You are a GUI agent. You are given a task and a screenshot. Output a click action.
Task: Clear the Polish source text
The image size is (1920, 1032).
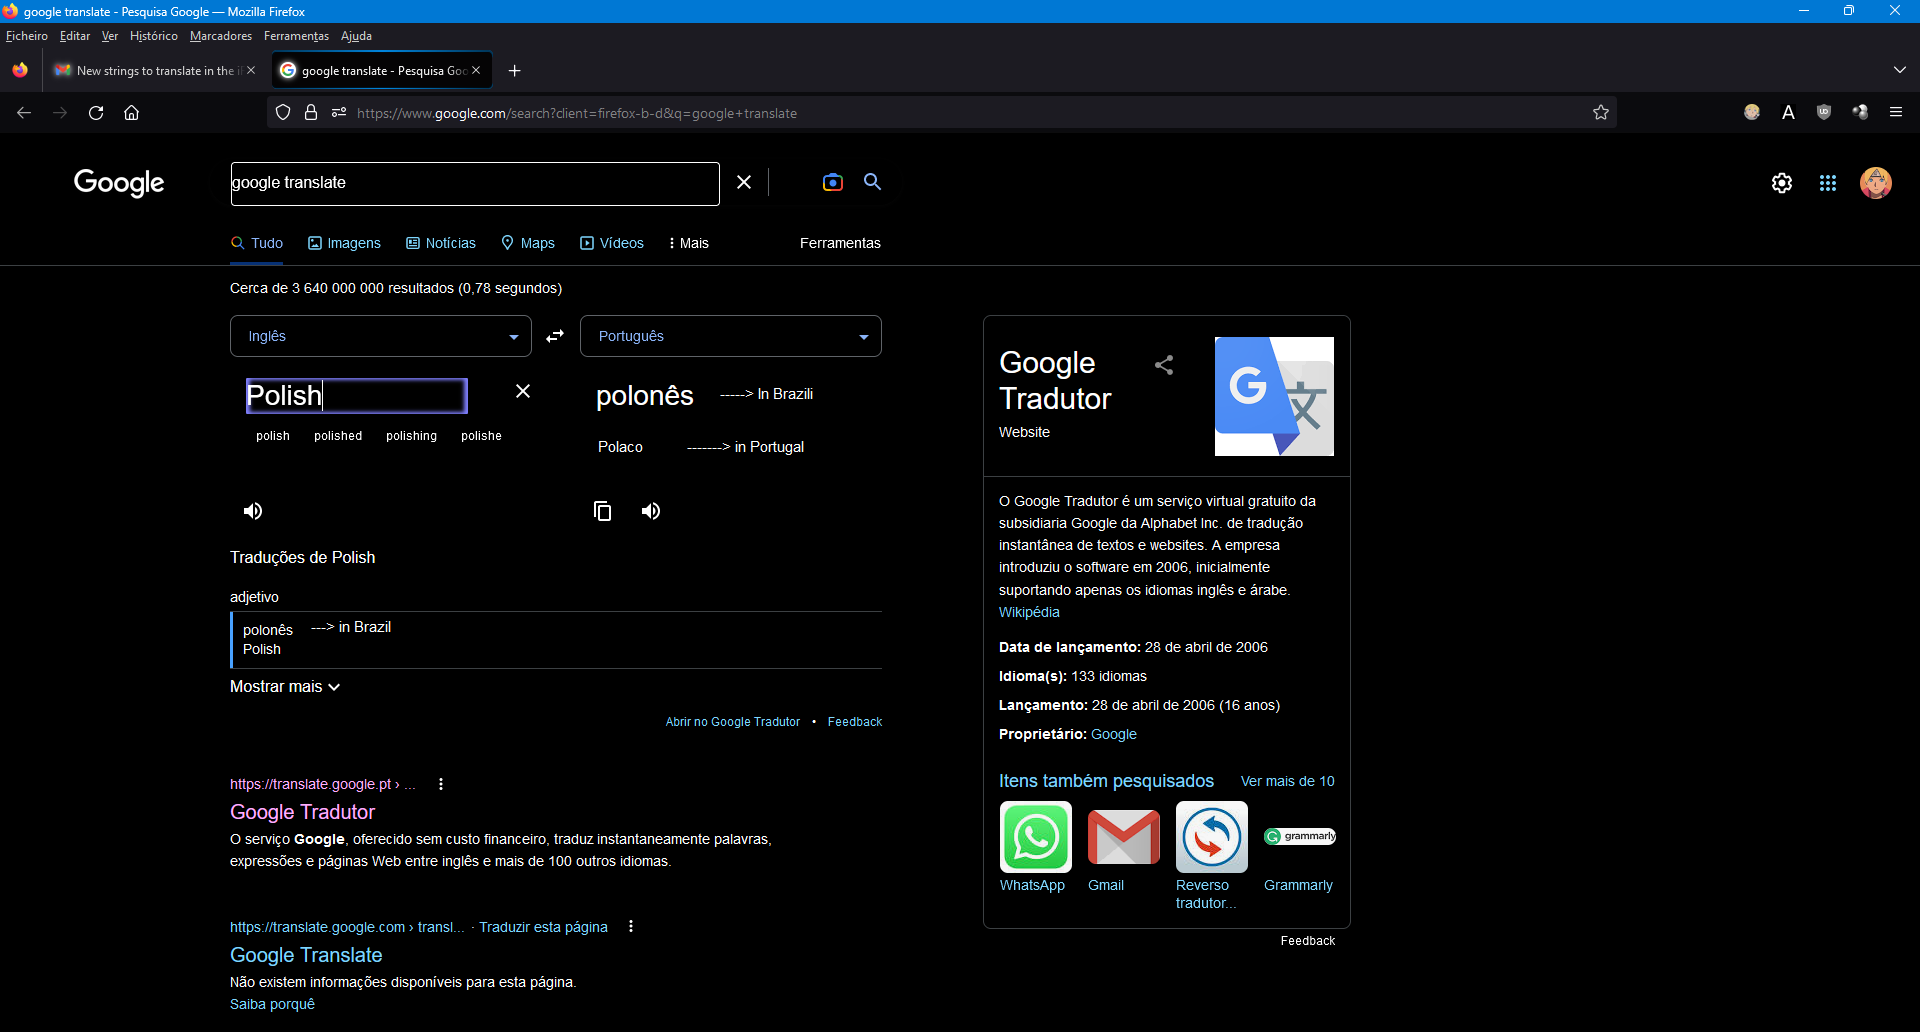pyautogui.click(x=523, y=391)
